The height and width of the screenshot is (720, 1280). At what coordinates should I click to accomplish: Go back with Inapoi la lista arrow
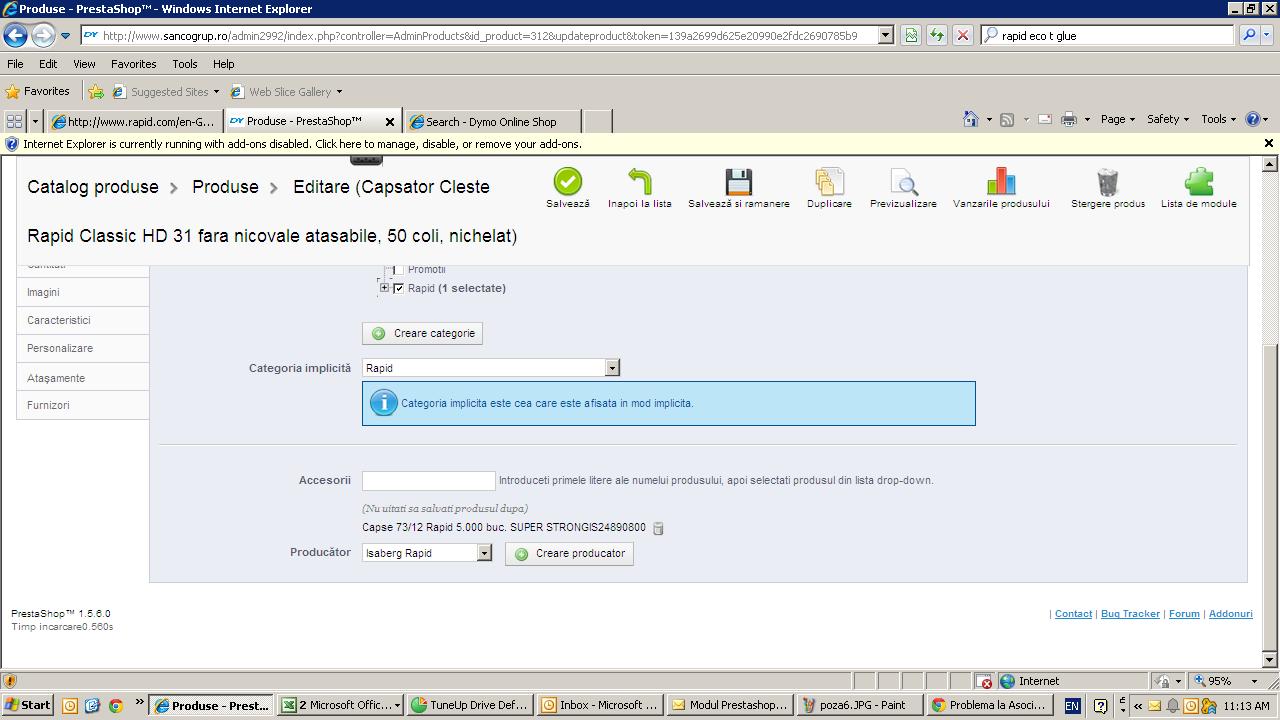click(x=640, y=181)
